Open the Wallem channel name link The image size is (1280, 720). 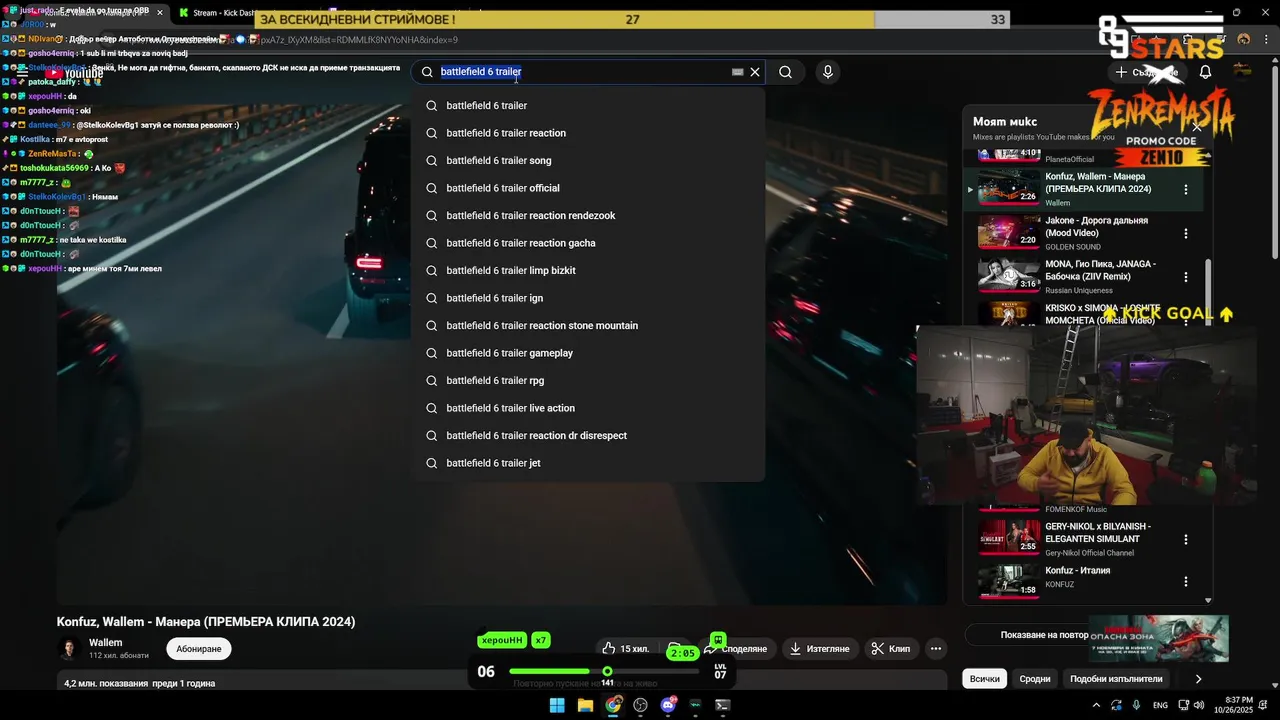pyautogui.click(x=106, y=643)
